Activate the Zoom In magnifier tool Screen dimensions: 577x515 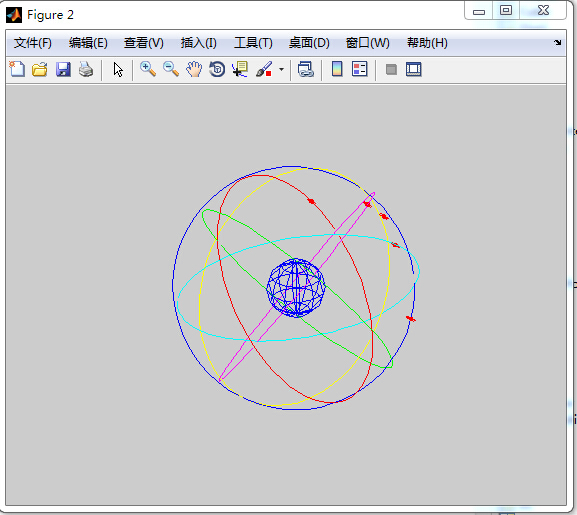[x=148, y=69]
